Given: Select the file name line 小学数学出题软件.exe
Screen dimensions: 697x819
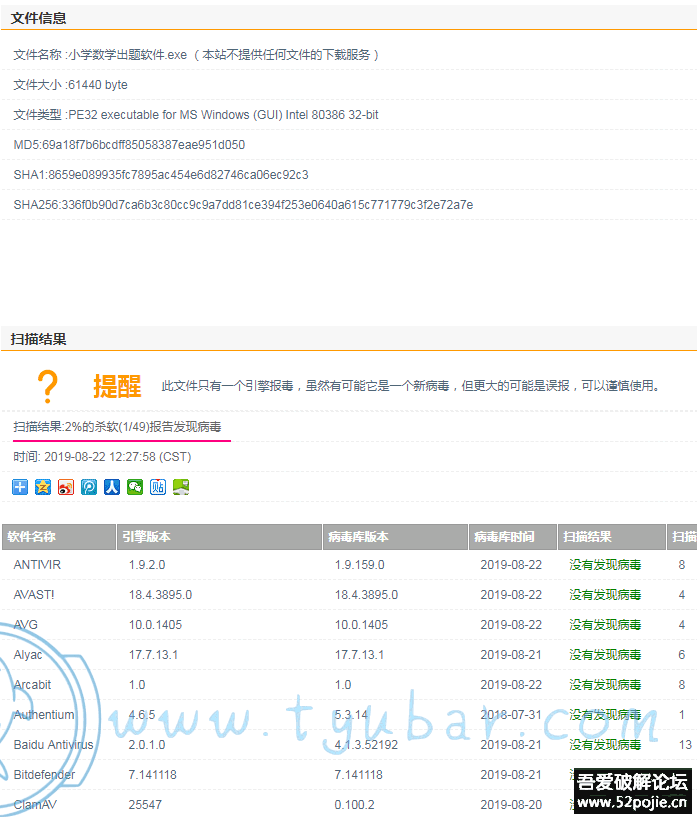Looking at the screenshot, I should click(x=196, y=55).
